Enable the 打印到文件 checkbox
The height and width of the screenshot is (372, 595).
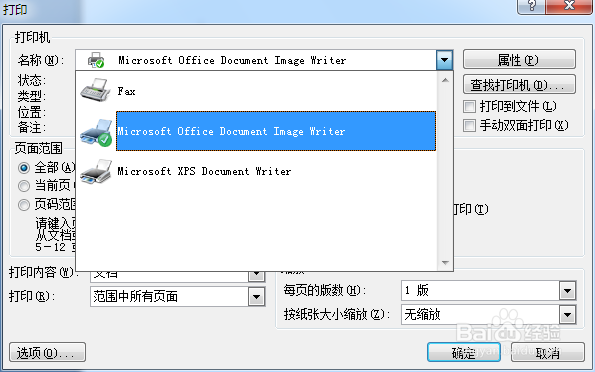pos(469,106)
